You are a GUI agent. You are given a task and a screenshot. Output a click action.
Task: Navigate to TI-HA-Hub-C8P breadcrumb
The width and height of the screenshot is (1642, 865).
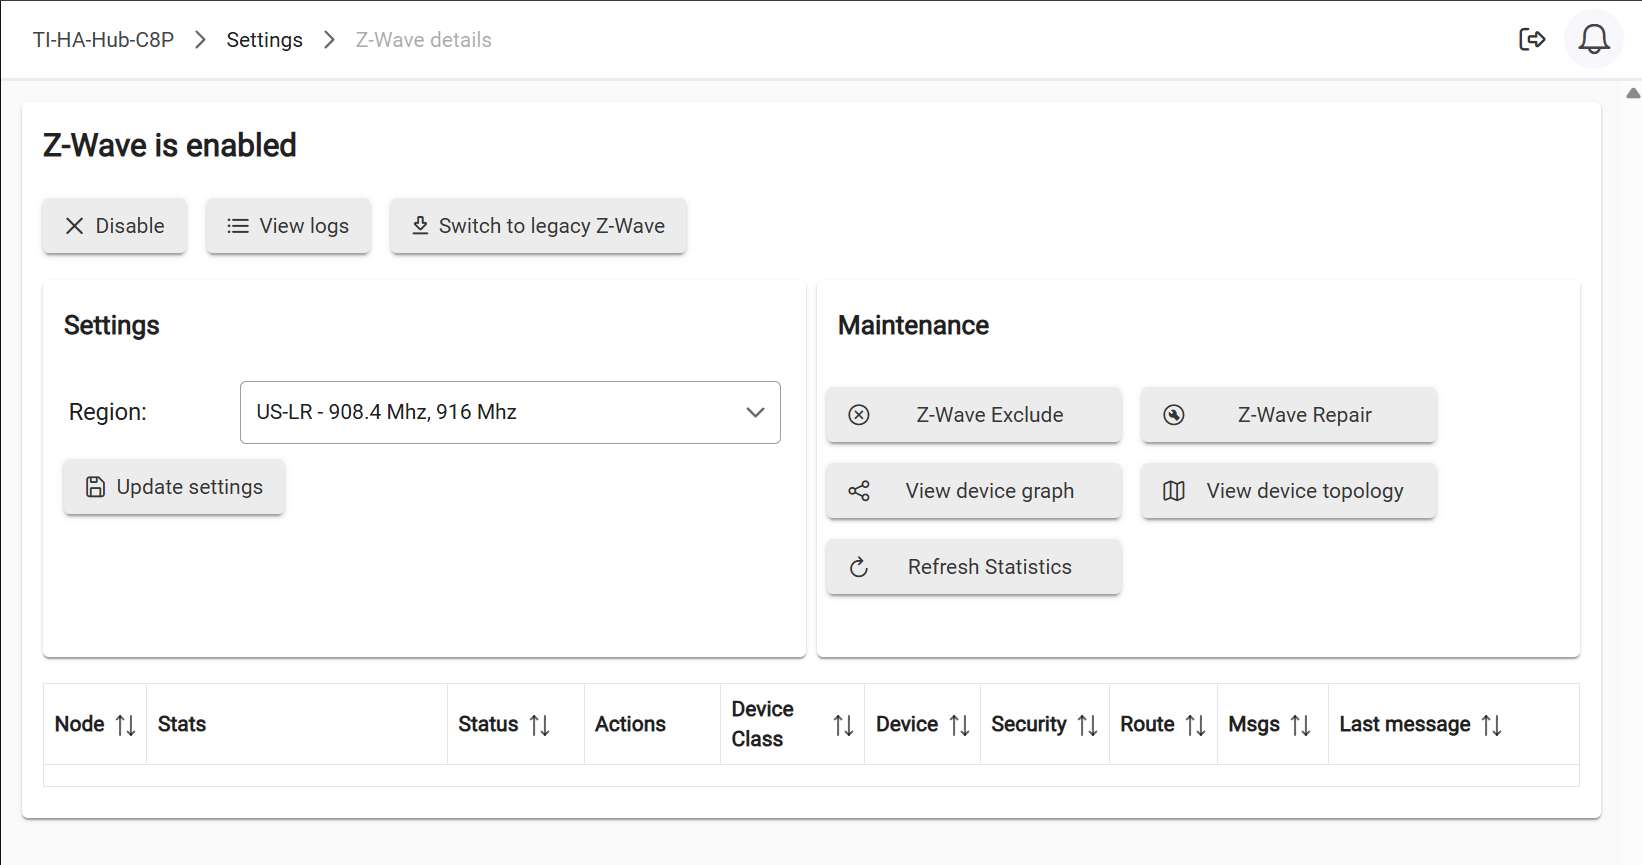coord(103,40)
